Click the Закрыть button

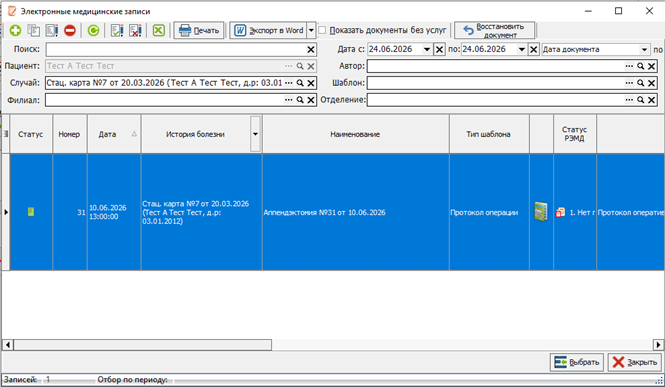point(634,362)
